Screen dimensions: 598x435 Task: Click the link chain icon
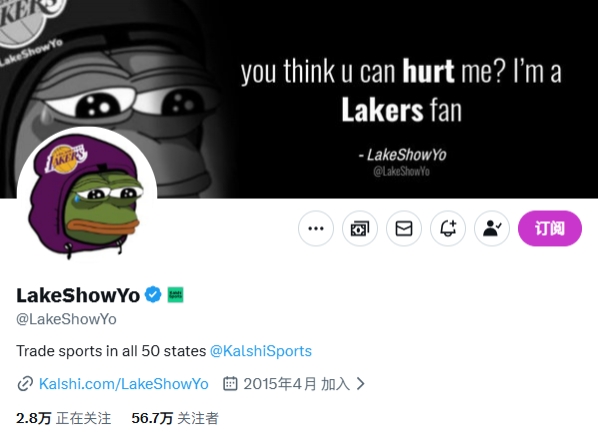(x=25, y=384)
